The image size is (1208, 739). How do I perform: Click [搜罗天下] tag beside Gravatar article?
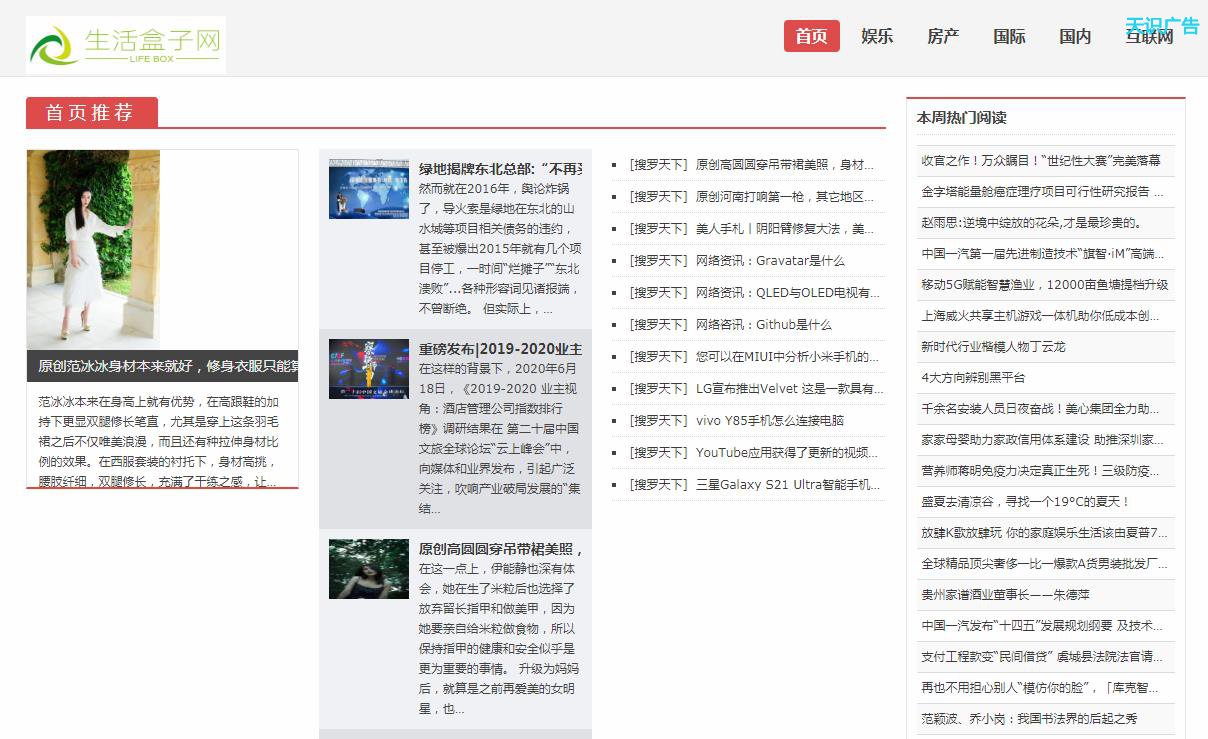click(659, 260)
